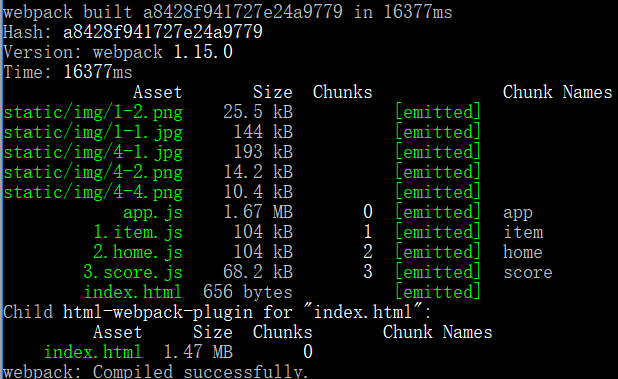Click static/img/4-4.png asset name

(93, 193)
